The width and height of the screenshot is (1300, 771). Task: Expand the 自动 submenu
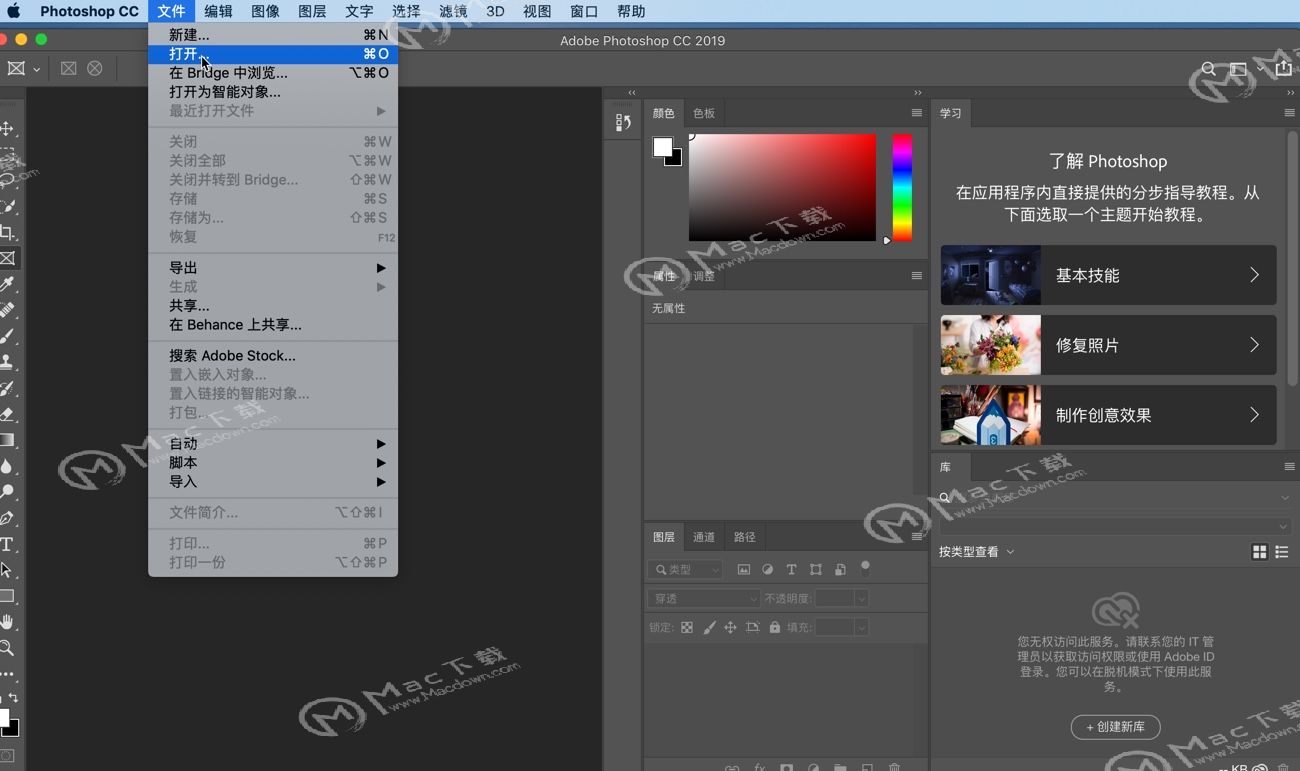[273, 444]
